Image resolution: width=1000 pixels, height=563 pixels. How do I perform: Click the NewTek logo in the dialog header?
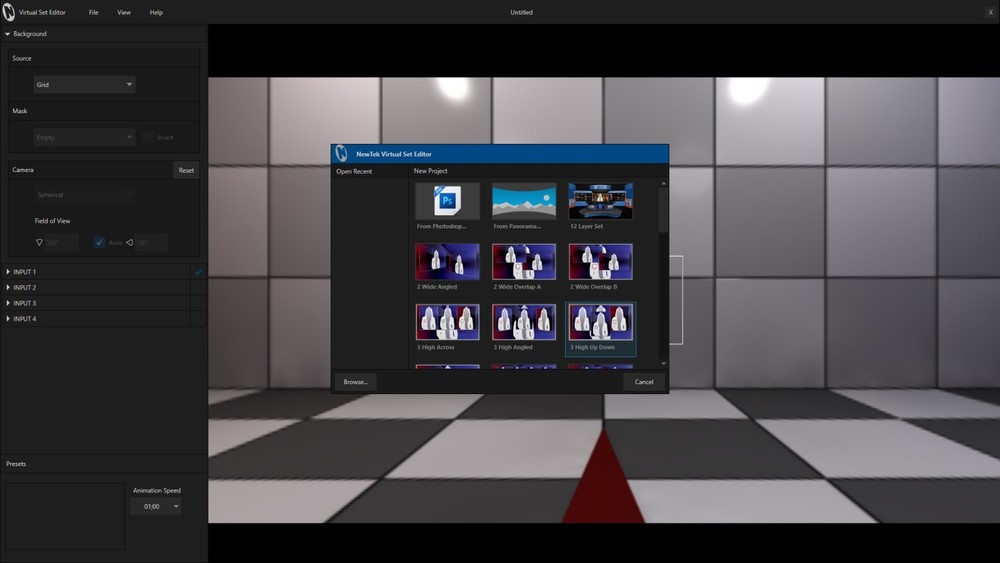coord(342,154)
